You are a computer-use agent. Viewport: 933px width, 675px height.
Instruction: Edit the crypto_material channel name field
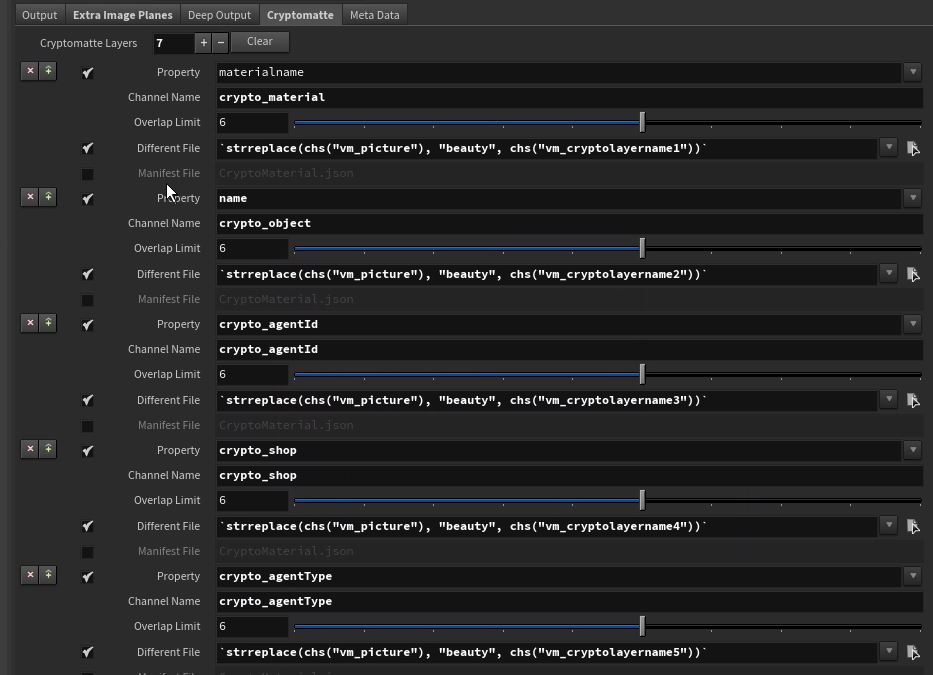pos(569,97)
